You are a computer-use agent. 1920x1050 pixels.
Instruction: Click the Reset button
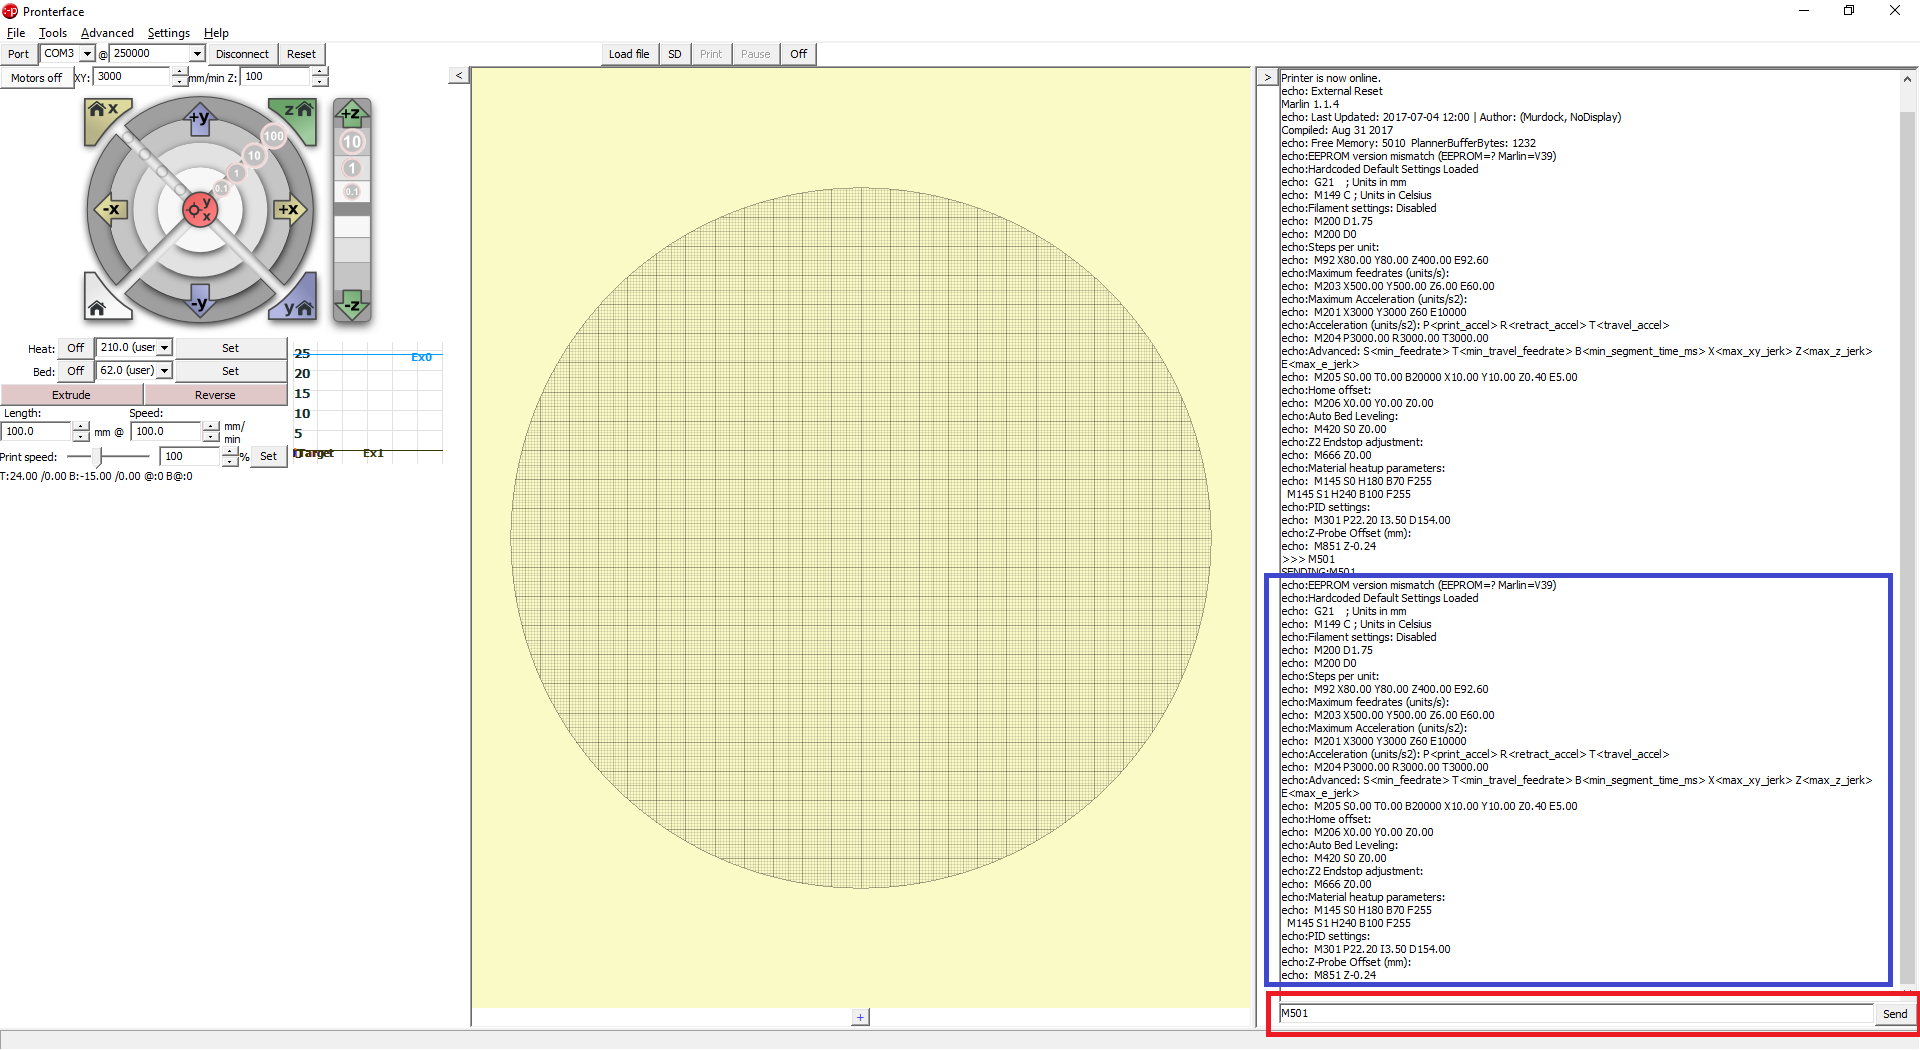tap(301, 54)
